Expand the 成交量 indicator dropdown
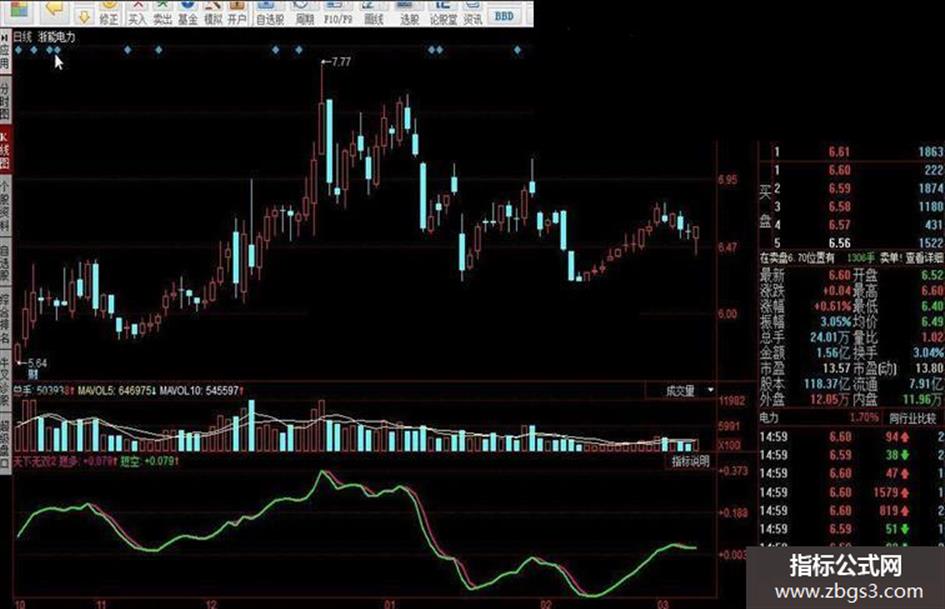 click(x=711, y=391)
